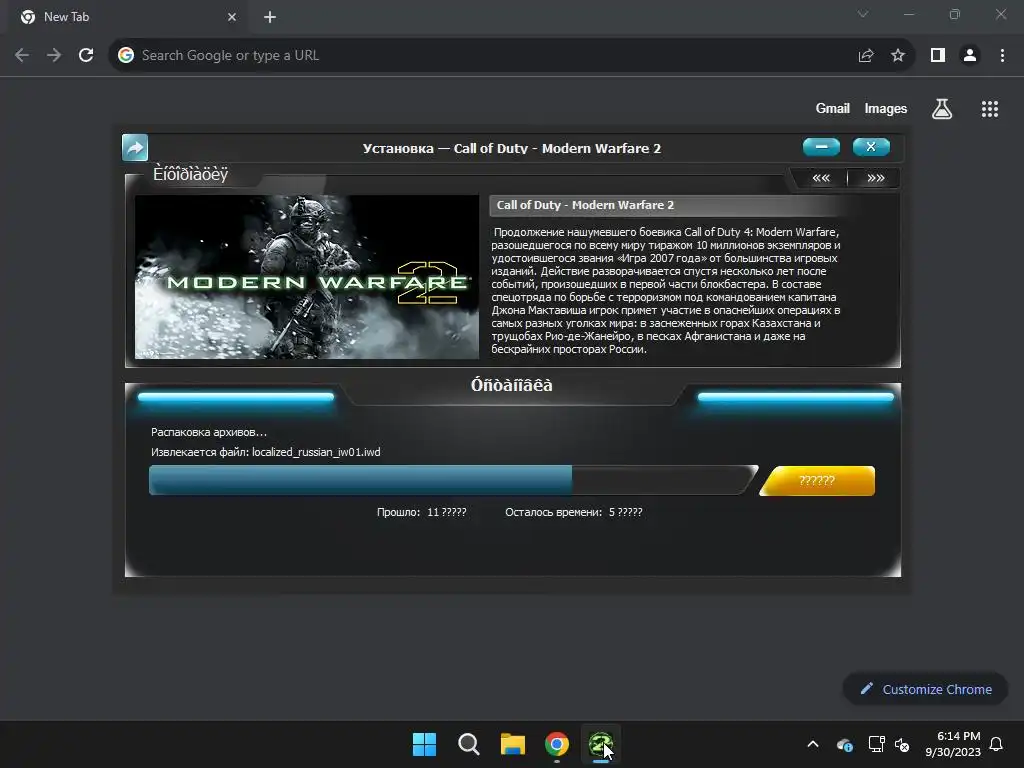This screenshot has height=768, width=1024.
Task: Open the Images link
Action: coord(886,108)
